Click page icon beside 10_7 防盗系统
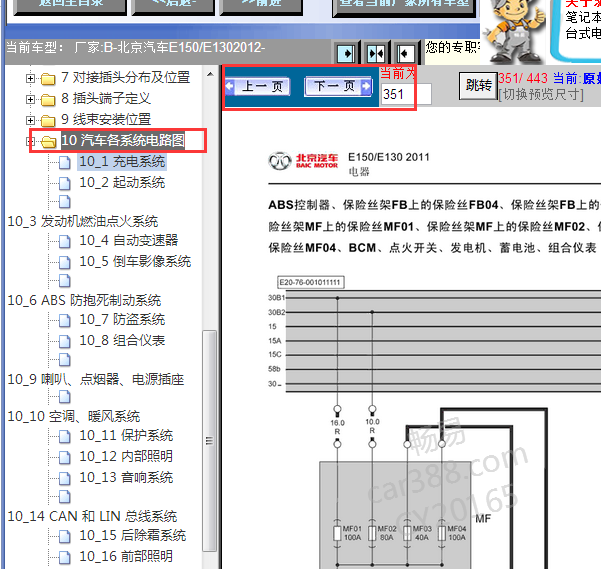Viewport: 601px width, 569px height. [x=65, y=320]
